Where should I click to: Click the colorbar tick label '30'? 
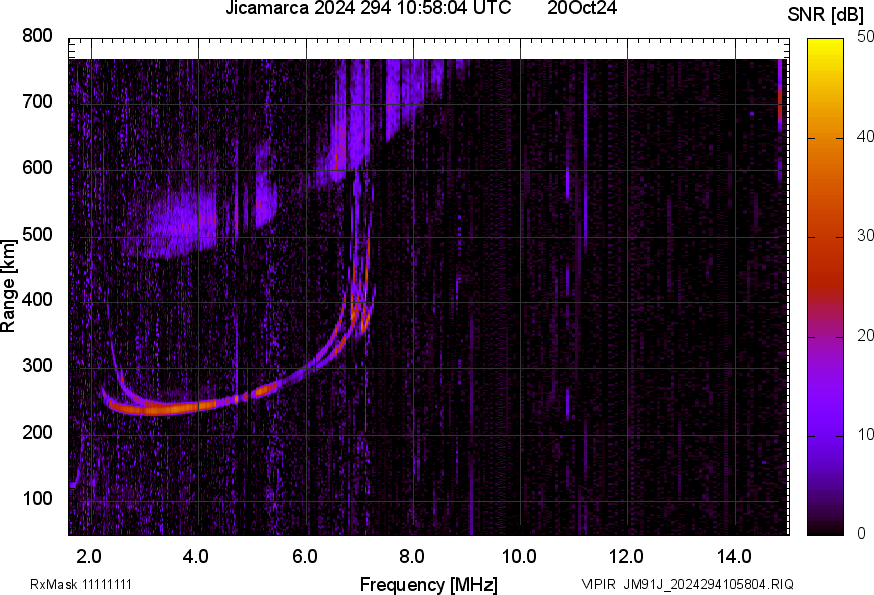pos(865,236)
